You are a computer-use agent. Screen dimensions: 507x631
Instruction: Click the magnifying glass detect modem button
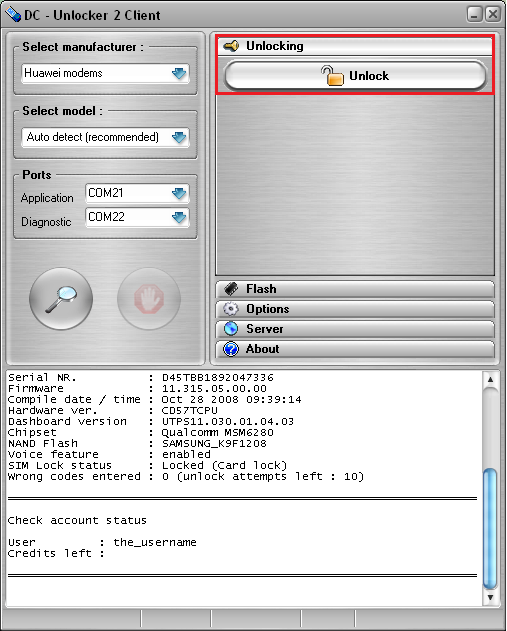pyautogui.click(x=61, y=299)
